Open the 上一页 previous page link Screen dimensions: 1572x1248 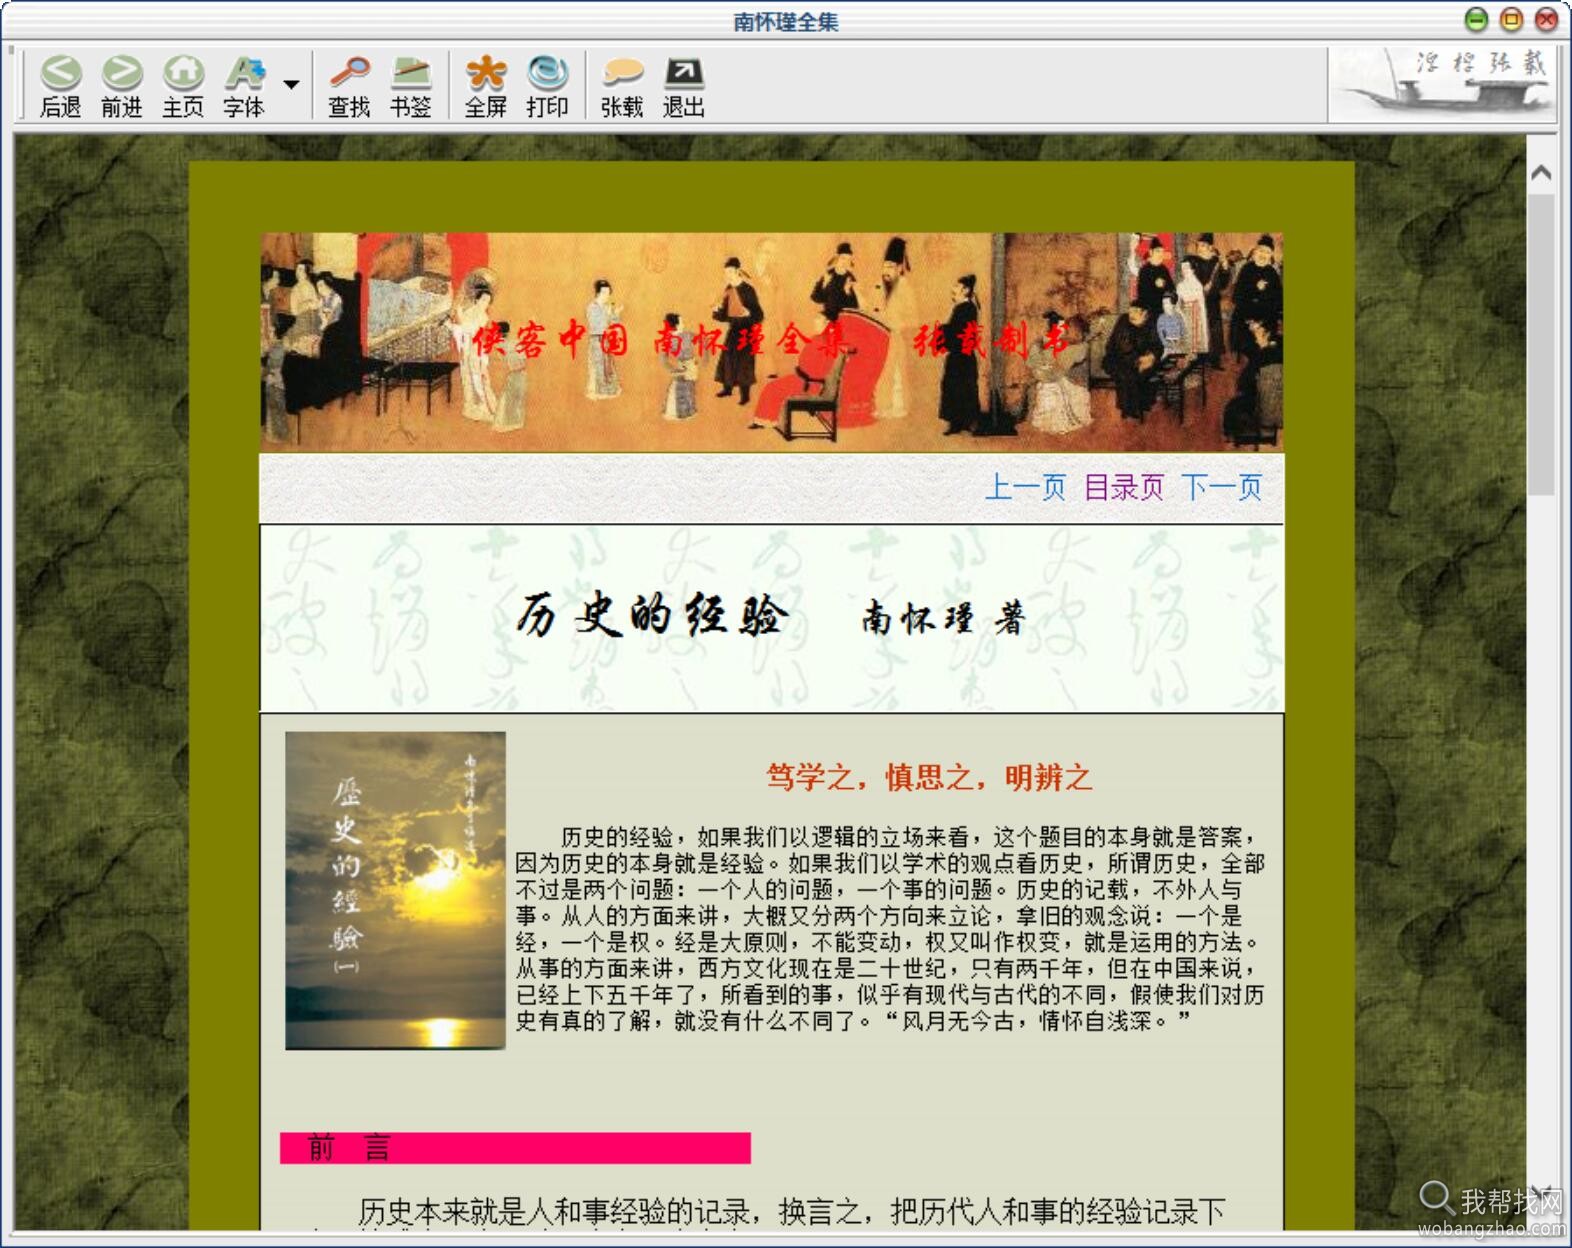[1026, 487]
